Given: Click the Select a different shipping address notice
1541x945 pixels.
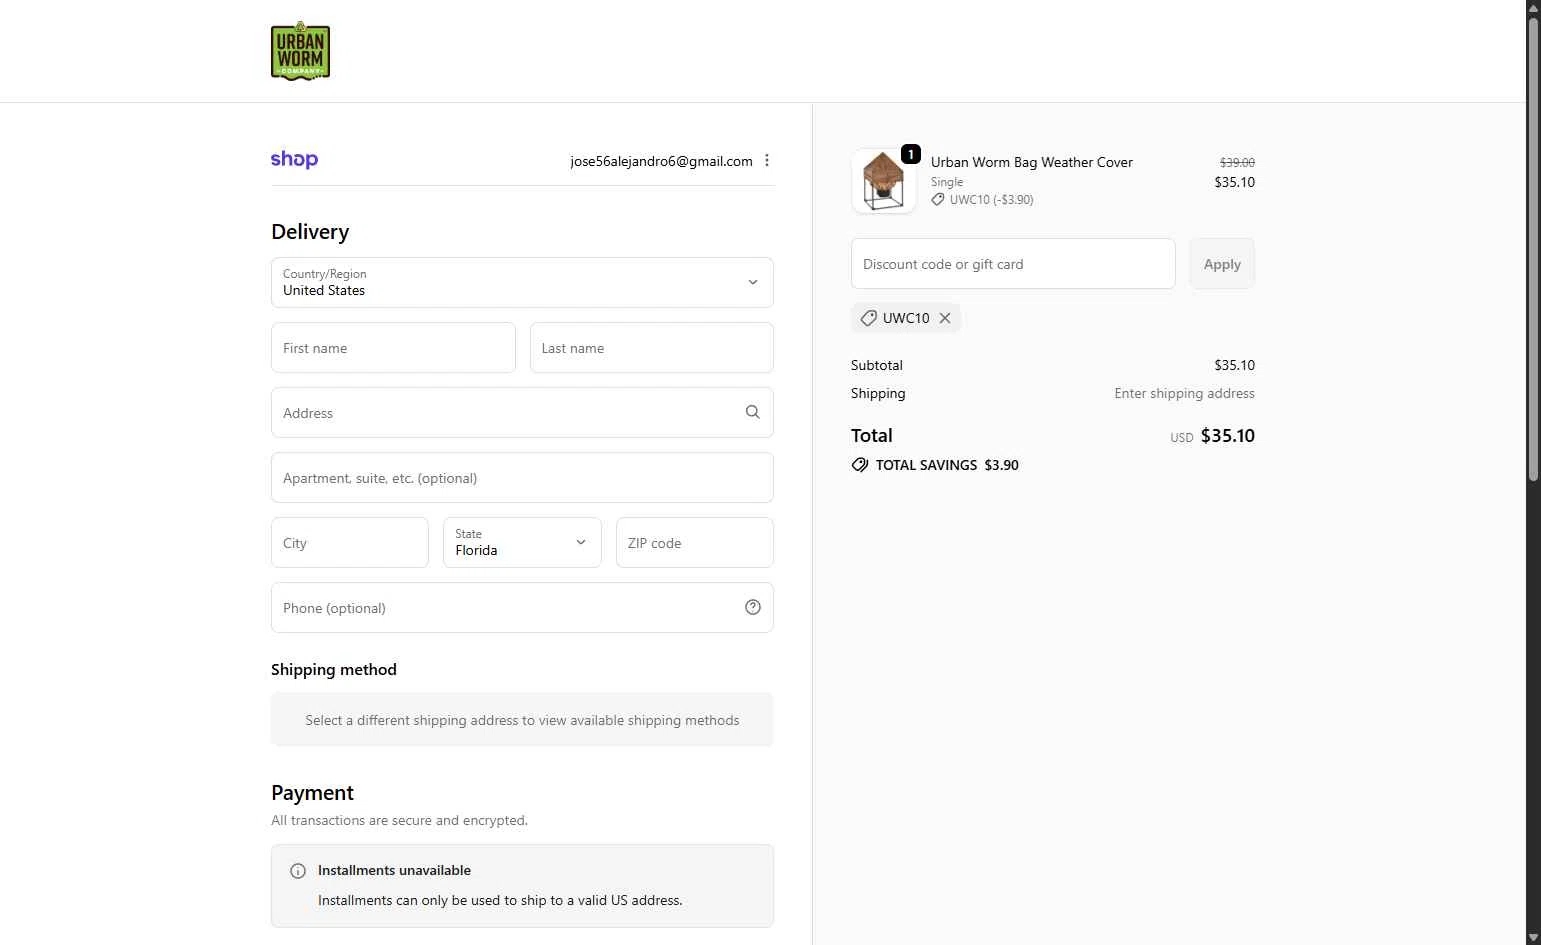Looking at the screenshot, I should 522,720.
